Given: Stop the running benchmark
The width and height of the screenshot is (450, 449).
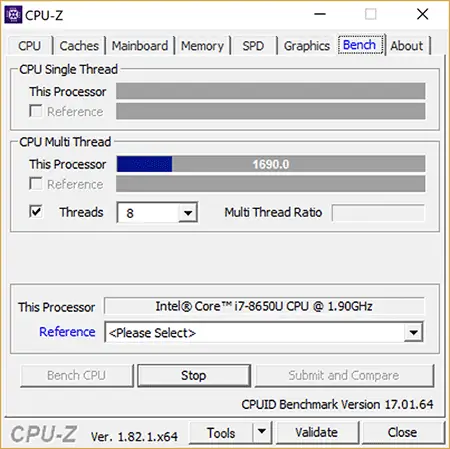Looking at the screenshot, I should click(194, 376).
